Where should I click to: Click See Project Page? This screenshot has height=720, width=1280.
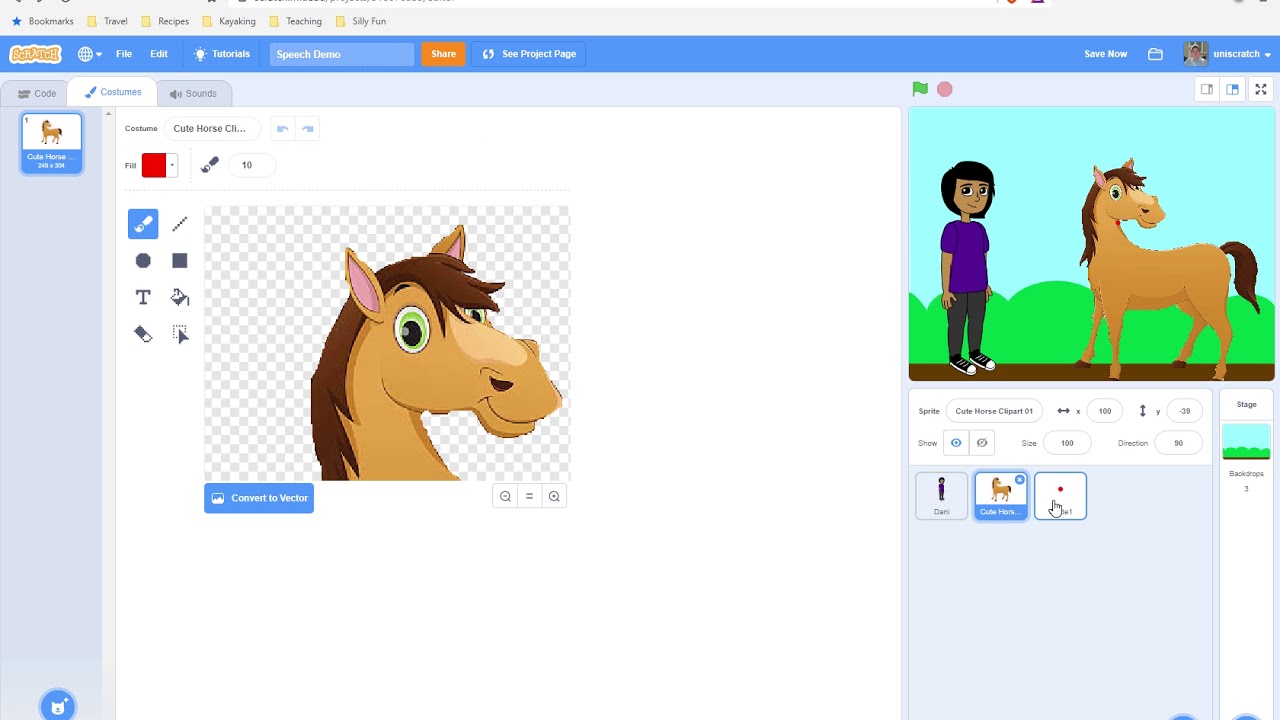(529, 54)
